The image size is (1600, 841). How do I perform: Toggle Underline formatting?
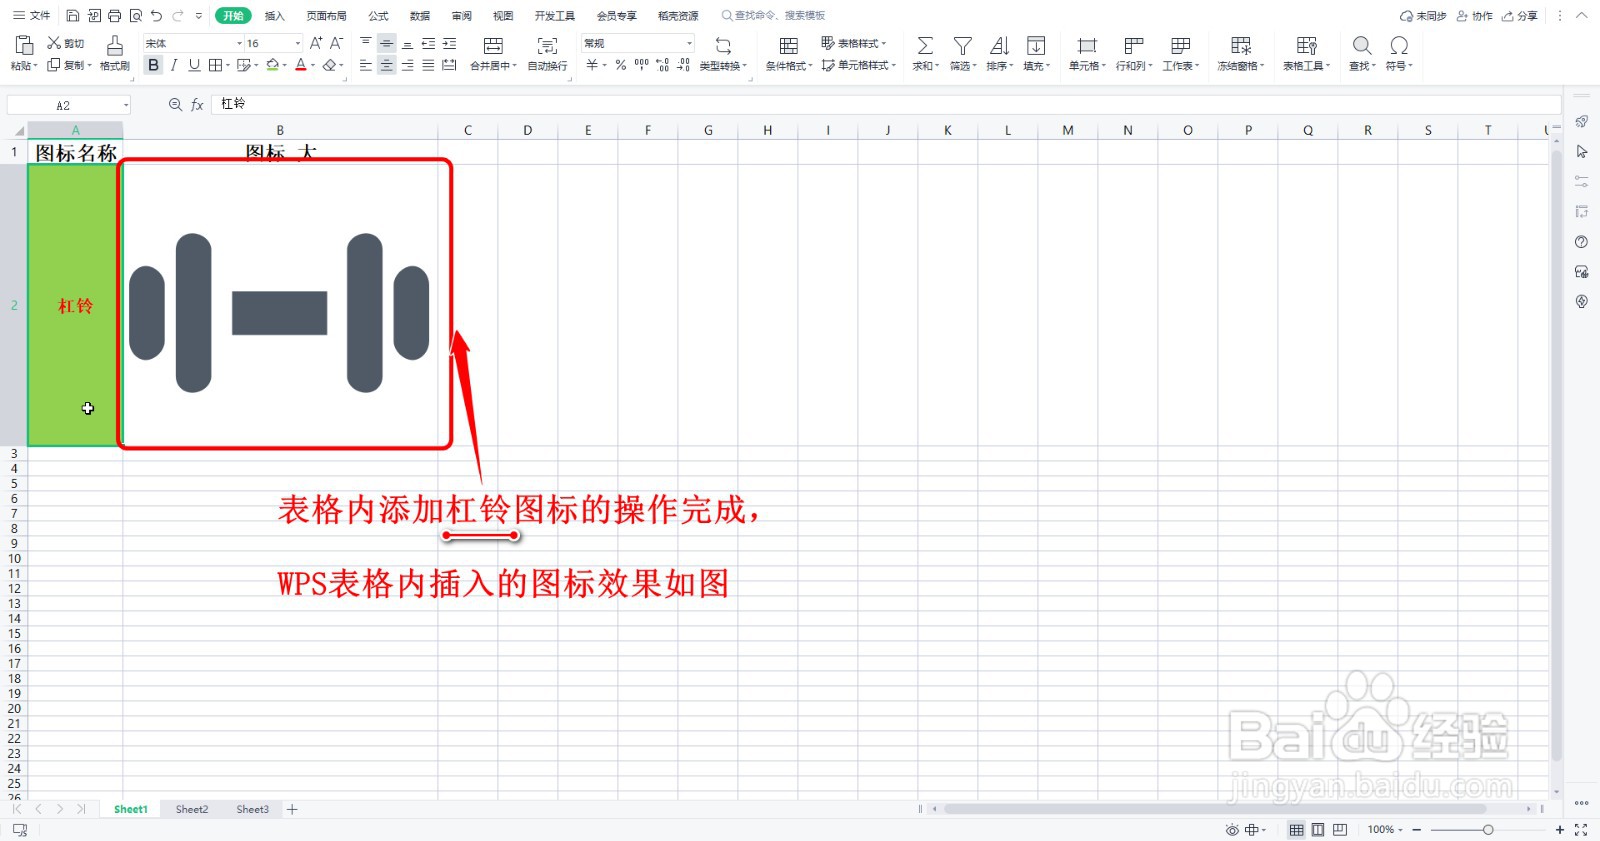tap(194, 65)
